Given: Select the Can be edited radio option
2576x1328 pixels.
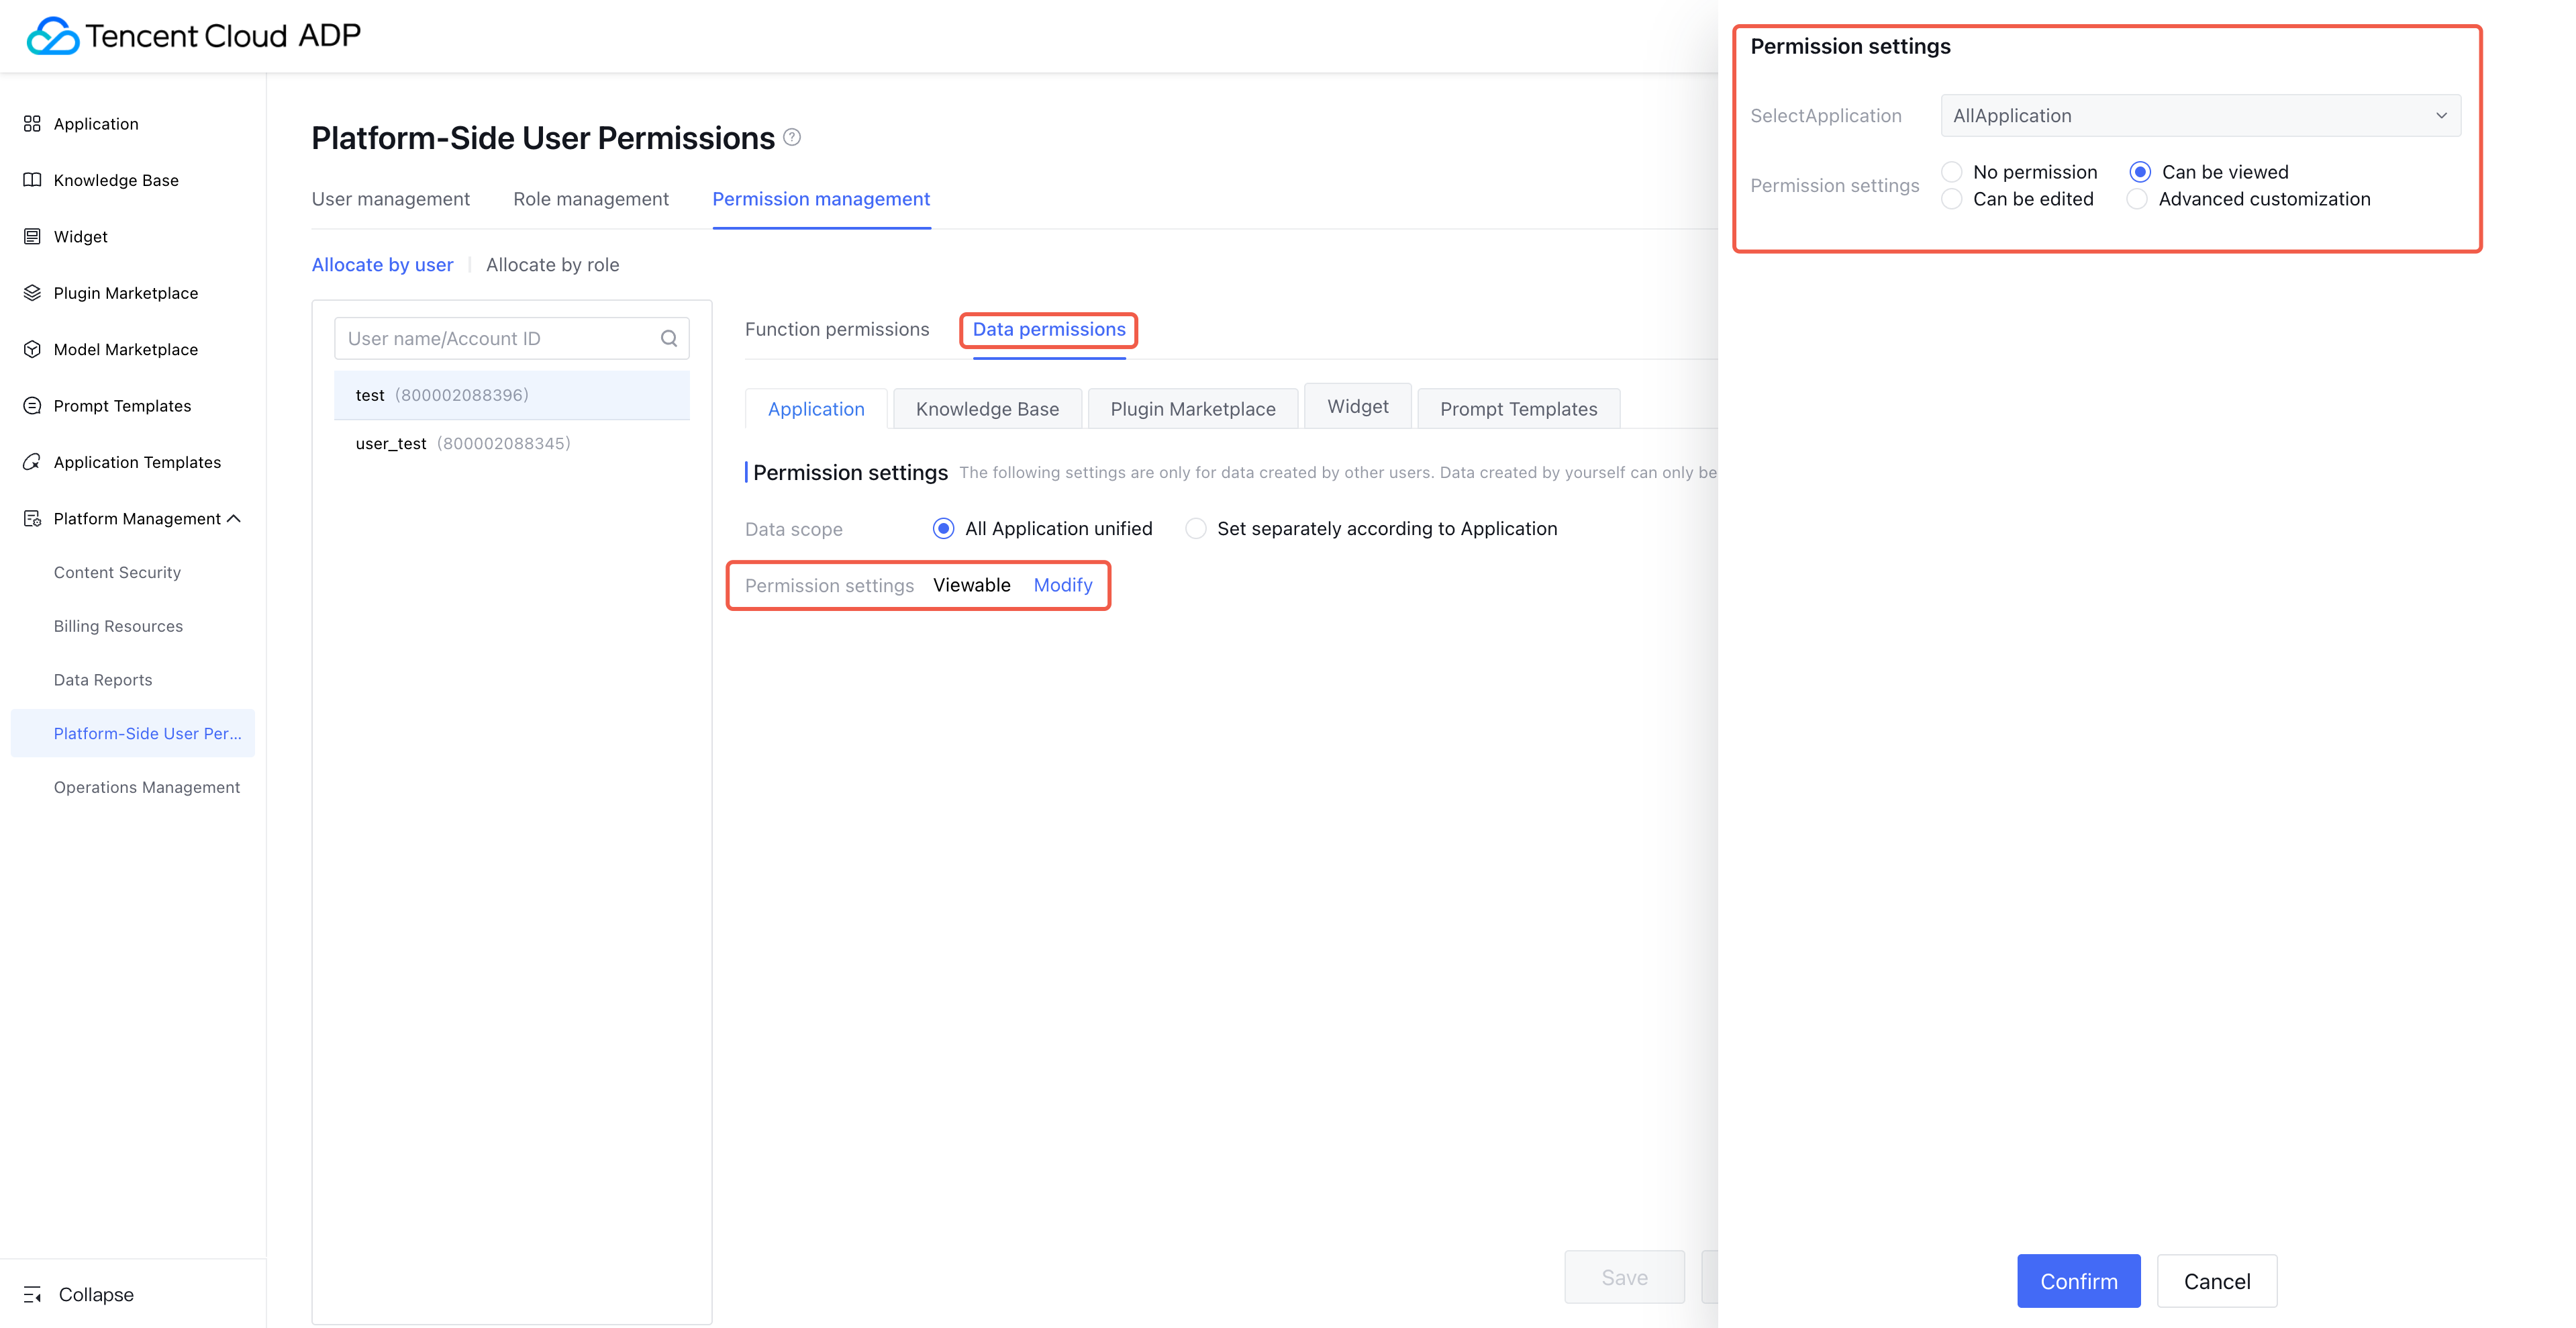Looking at the screenshot, I should coord(1951,199).
